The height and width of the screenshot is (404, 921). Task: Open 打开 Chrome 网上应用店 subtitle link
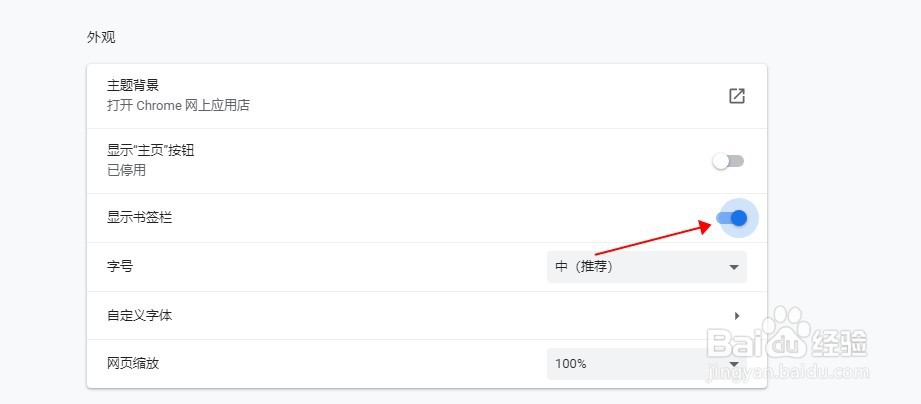(178, 104)
